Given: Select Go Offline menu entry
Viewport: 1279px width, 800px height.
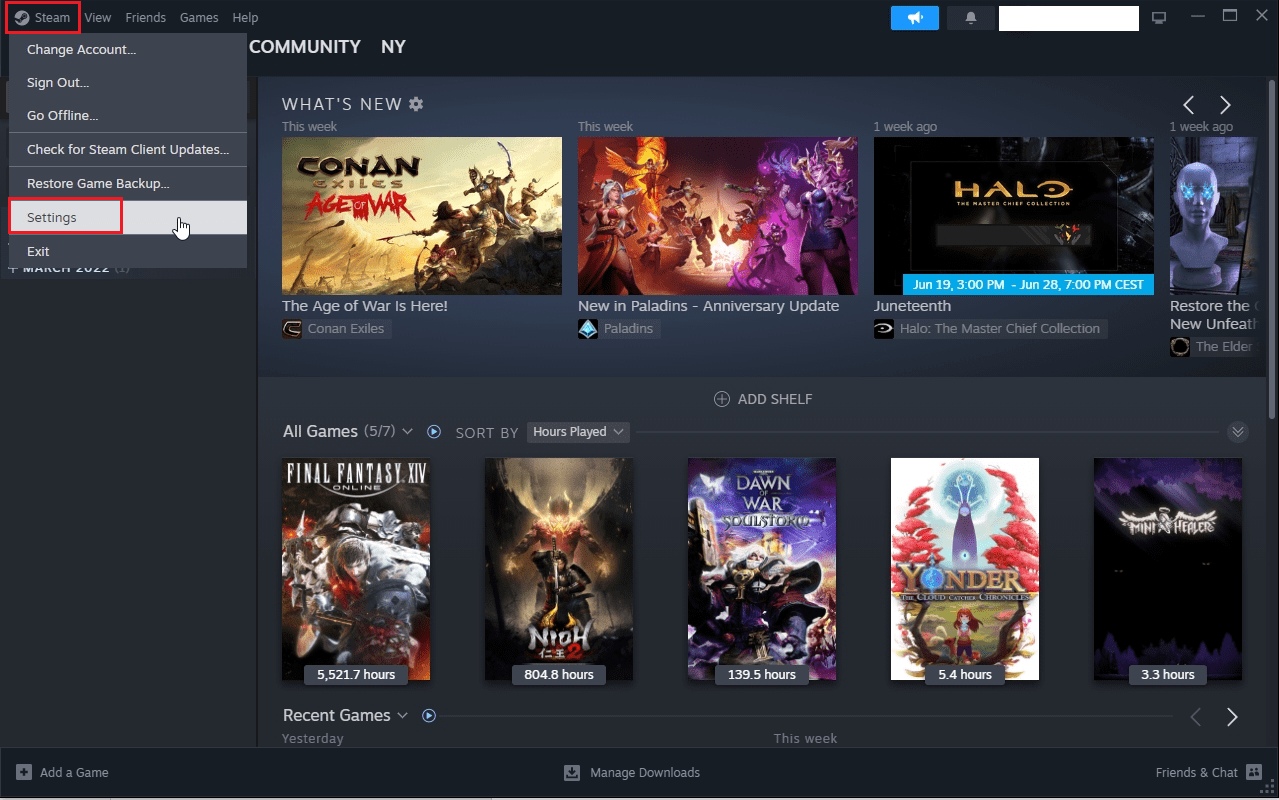Looking at the screenshot, I should click(x=128, y=115).
